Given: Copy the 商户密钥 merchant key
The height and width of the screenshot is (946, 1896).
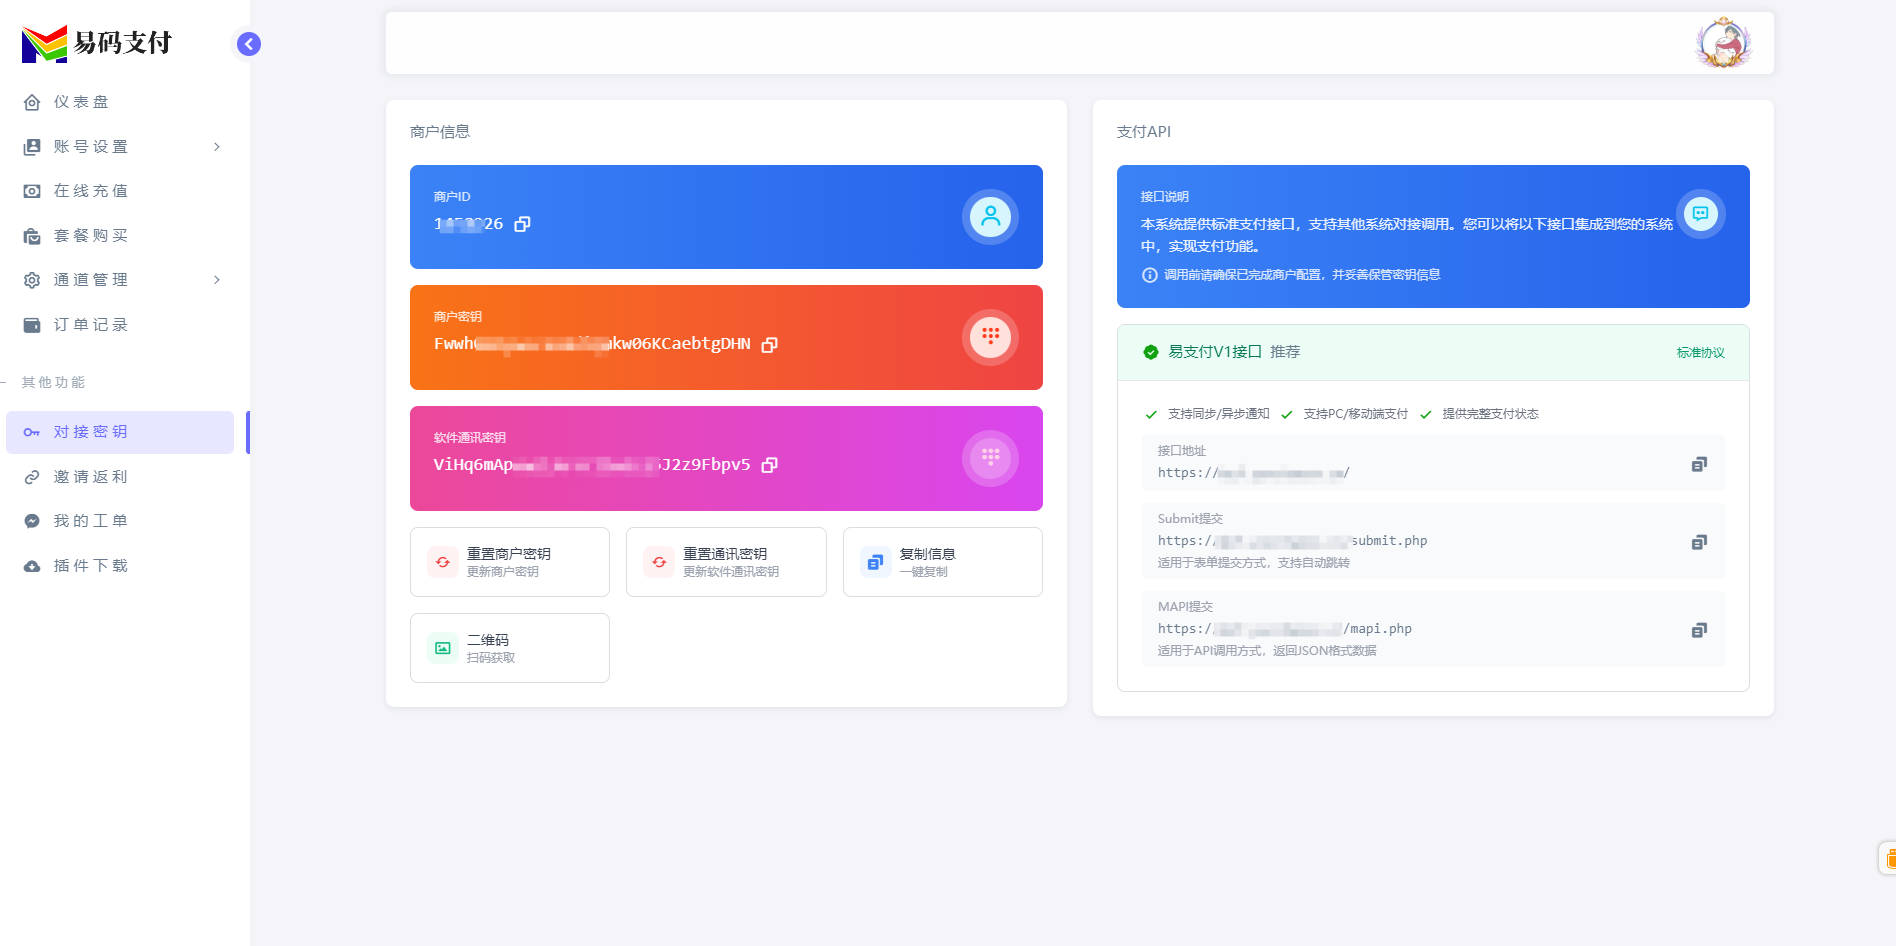Looking at the screenshot, I should pos(769,344).
